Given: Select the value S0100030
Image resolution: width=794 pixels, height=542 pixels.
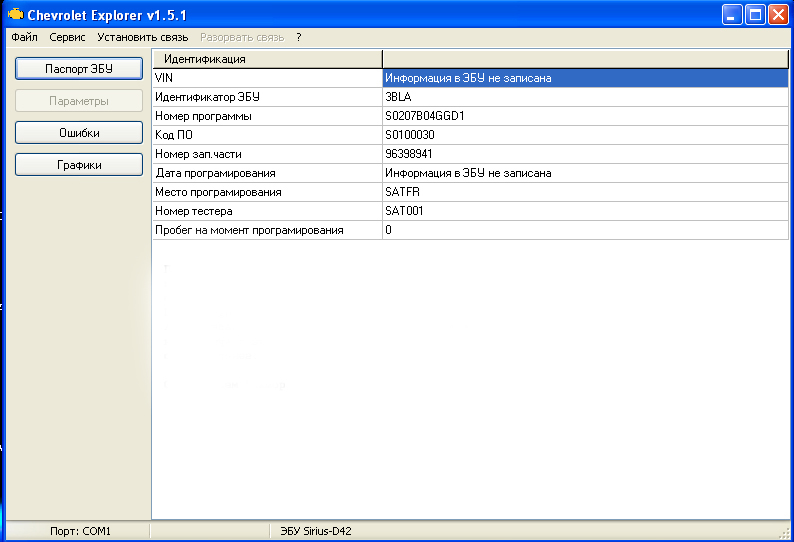Looking at the screenshot, I should [585, 135].
